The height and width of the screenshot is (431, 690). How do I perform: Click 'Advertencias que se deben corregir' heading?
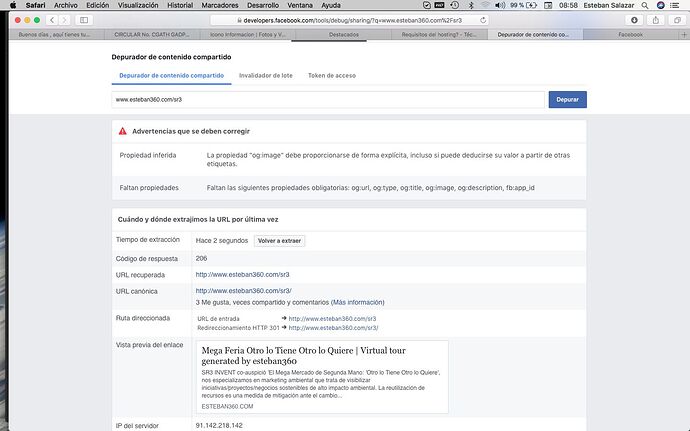[191, 131]
